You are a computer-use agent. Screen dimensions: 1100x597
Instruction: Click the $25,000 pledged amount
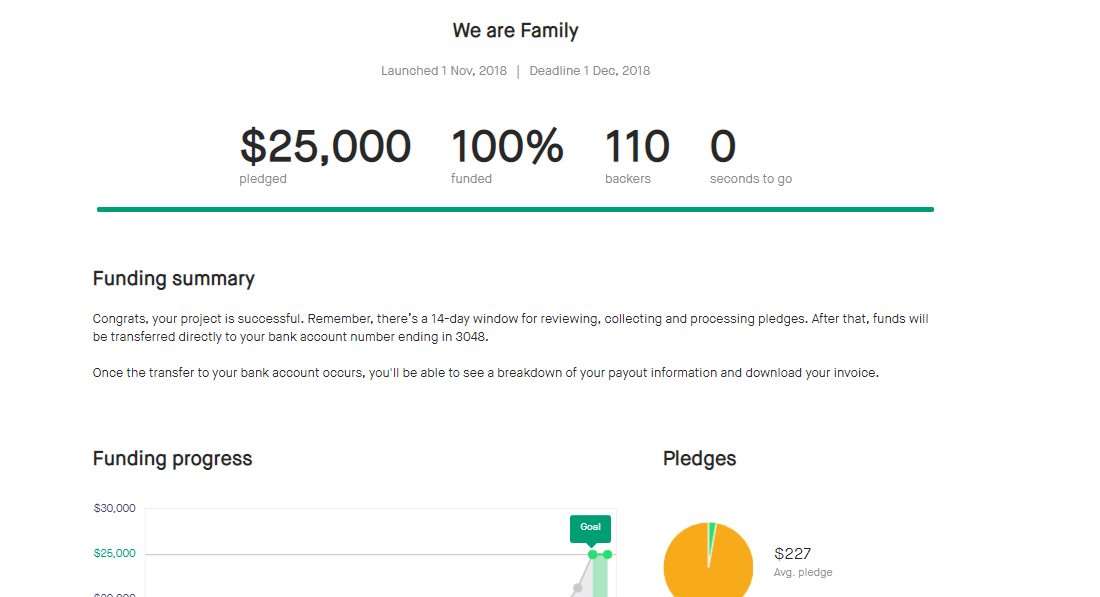click(x=325, y=147)
